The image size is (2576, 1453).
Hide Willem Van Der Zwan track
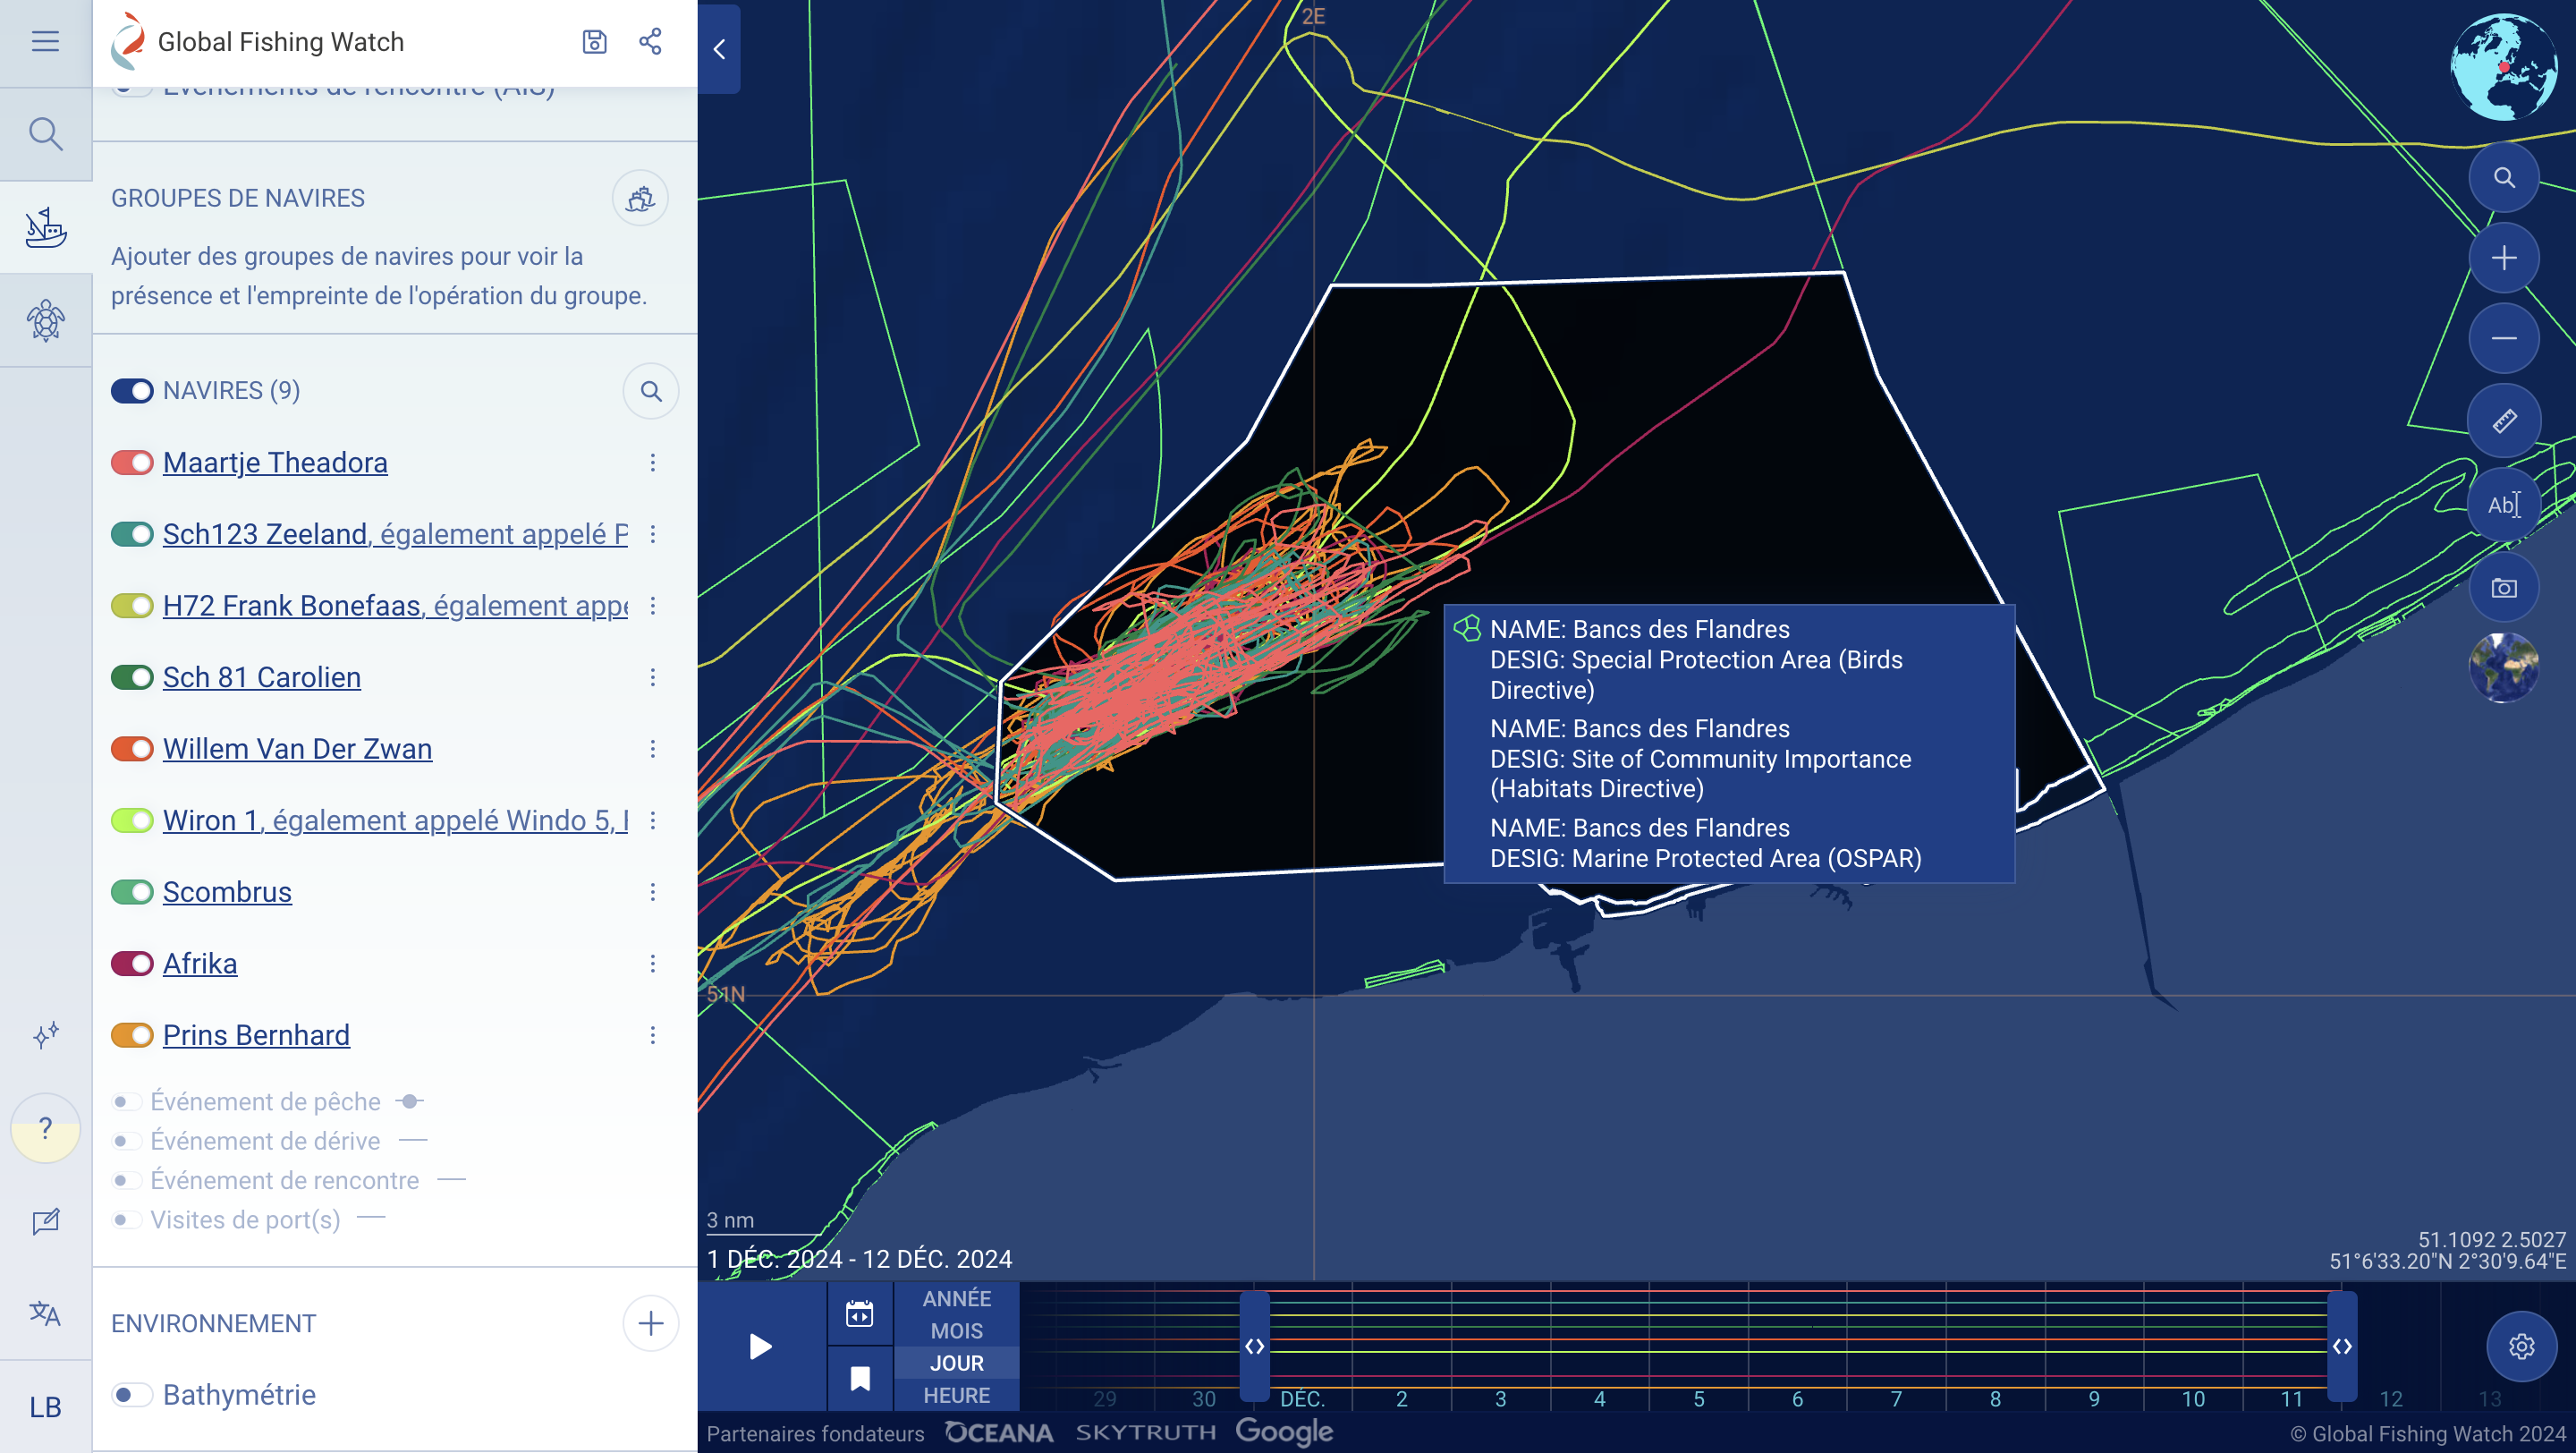[x=132, y=749]
